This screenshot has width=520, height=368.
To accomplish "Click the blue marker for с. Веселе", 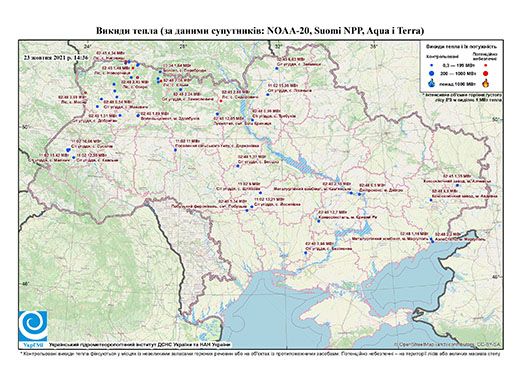I will click(238, 166).
